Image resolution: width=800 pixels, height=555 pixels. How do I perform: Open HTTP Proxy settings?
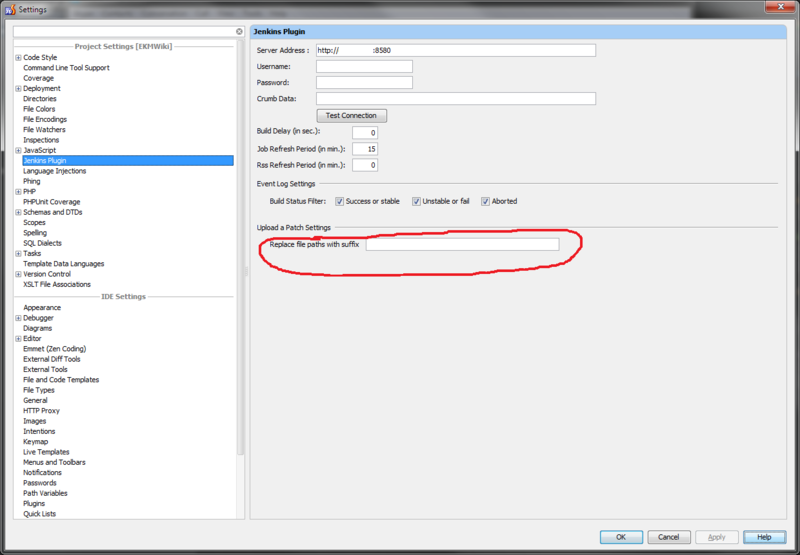click(41, 411)
